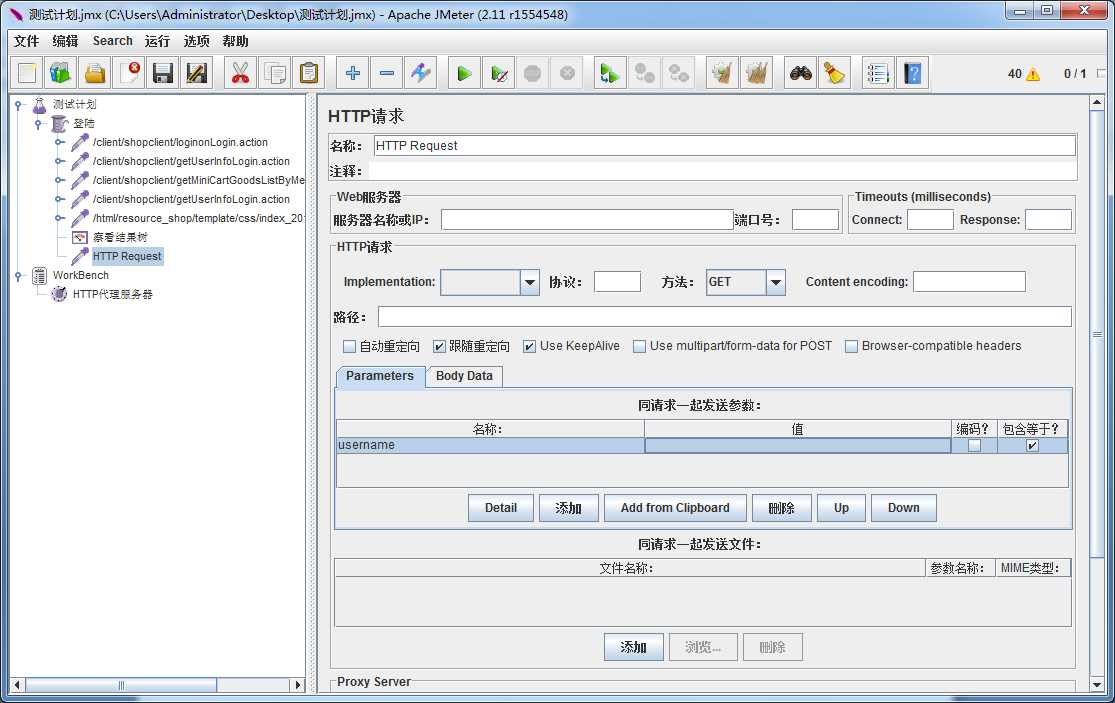
Task: Click the Clear broom icon
Action: 722,73
